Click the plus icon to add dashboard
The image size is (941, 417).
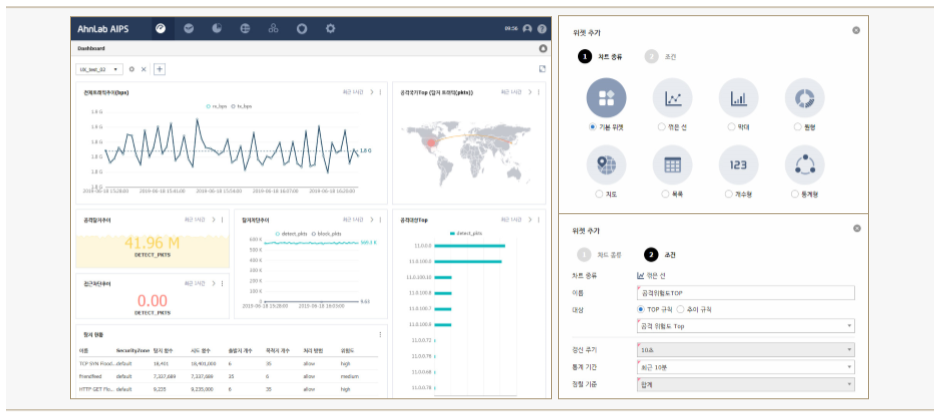tap(160, 69)
